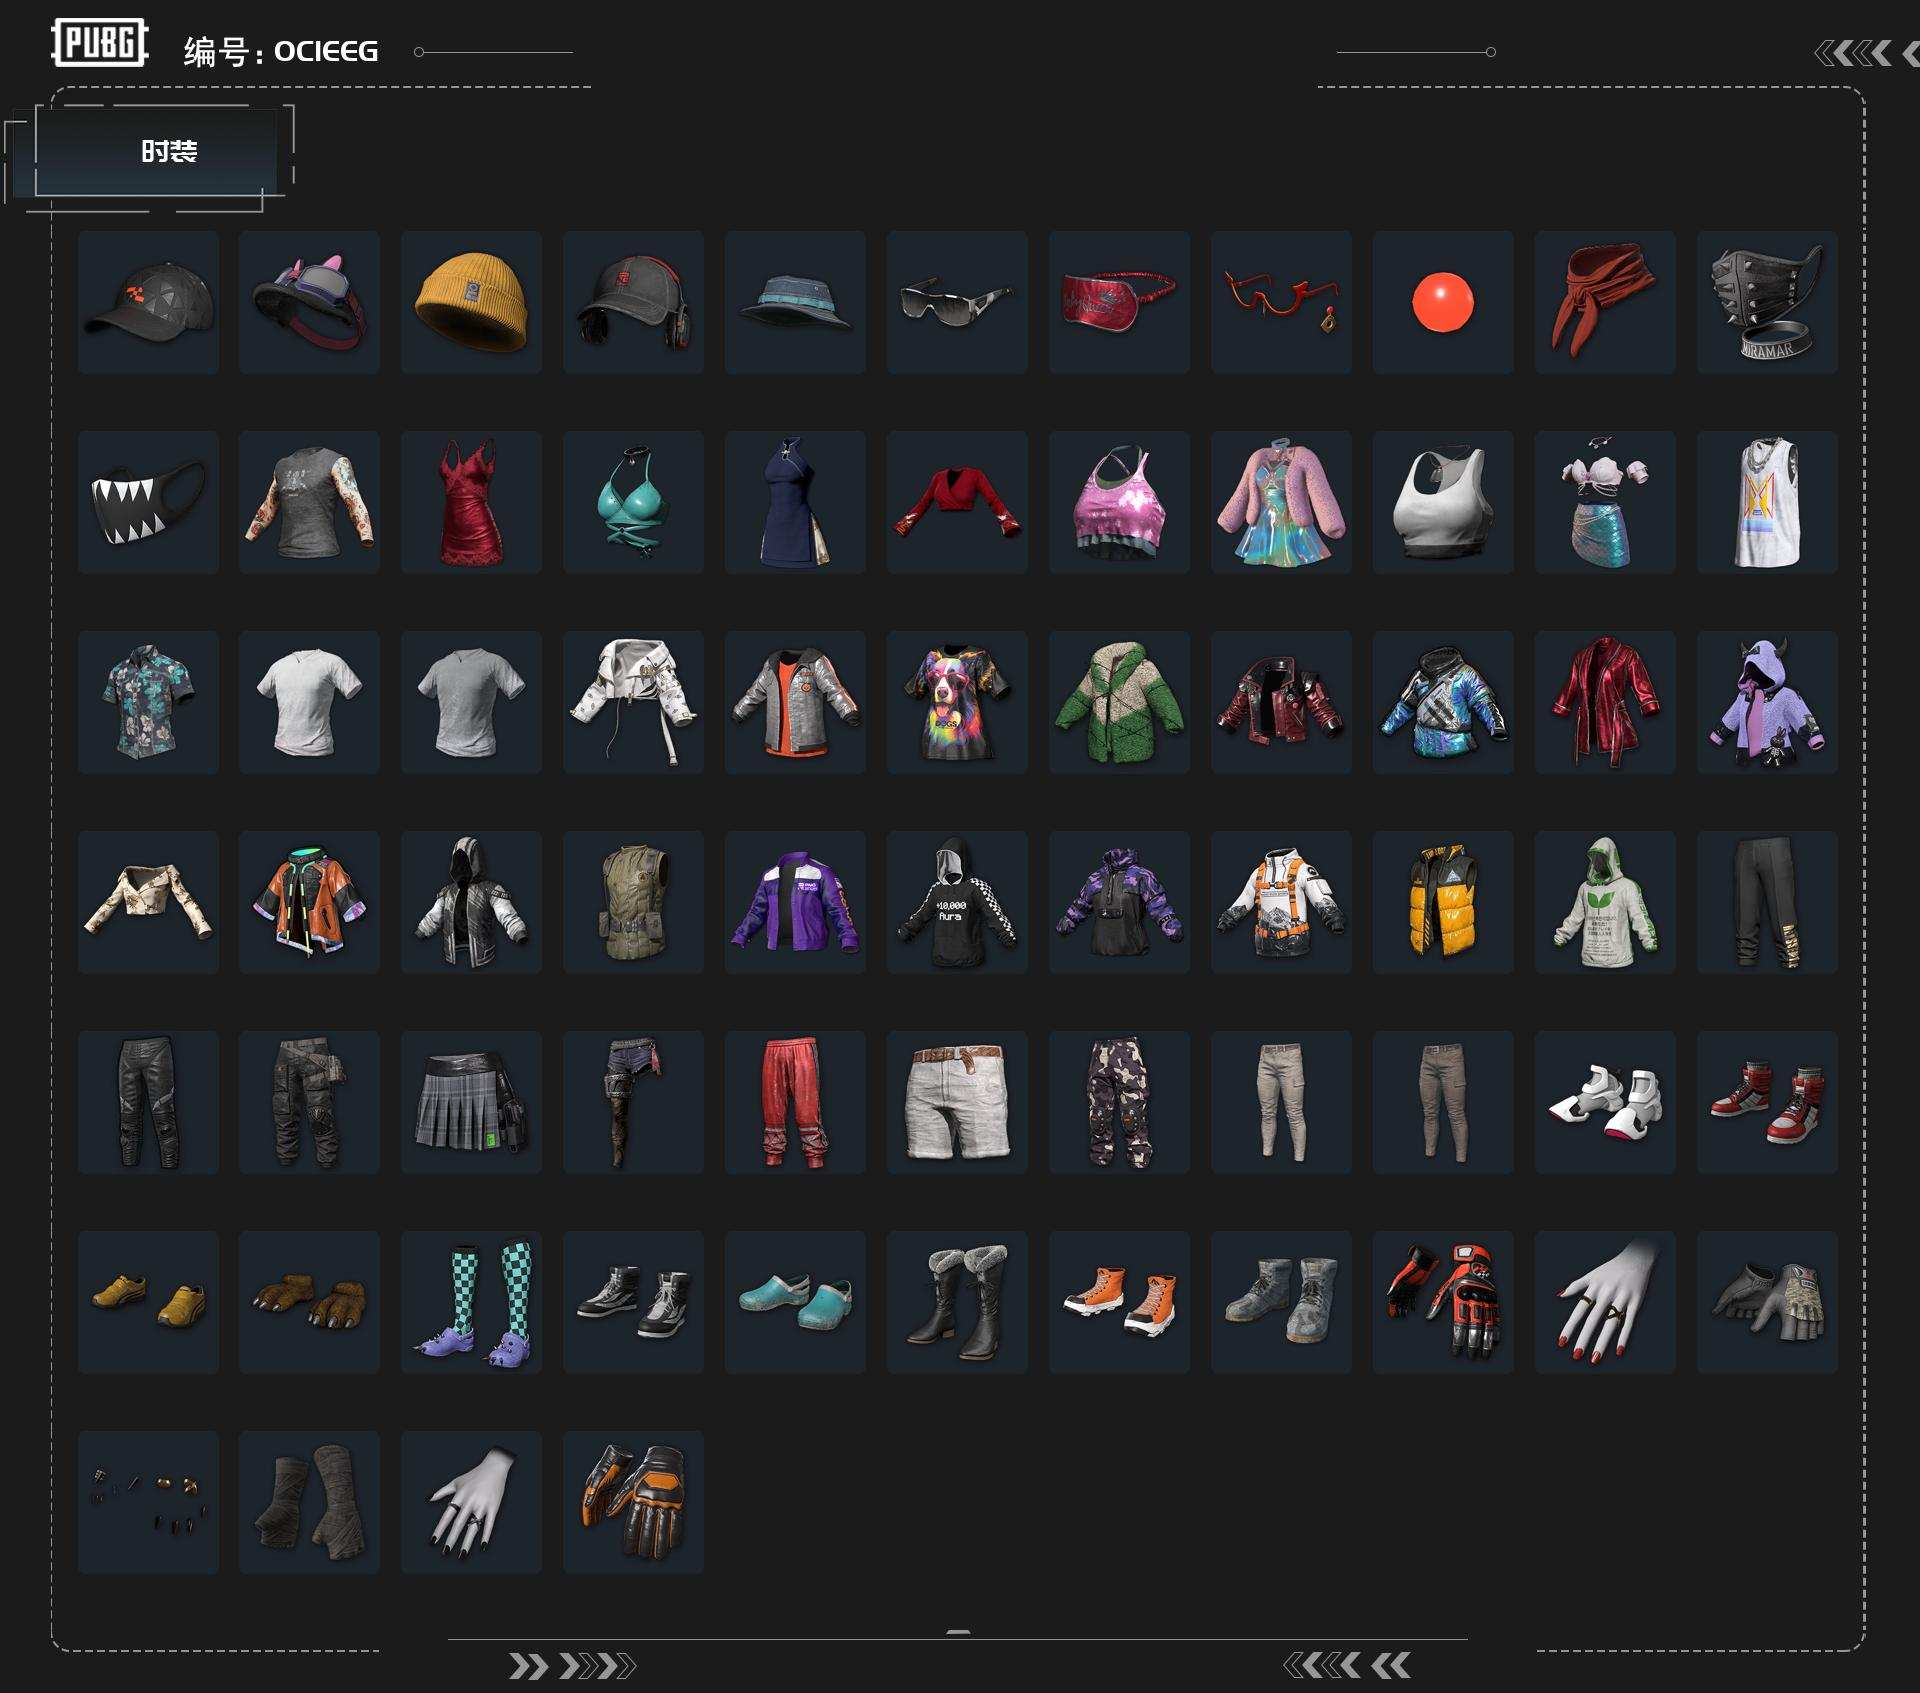The height and width of the screenshot is (1693, 1920).
Task: Select the black cap with orange logo
Action: [x=148, y=302]
